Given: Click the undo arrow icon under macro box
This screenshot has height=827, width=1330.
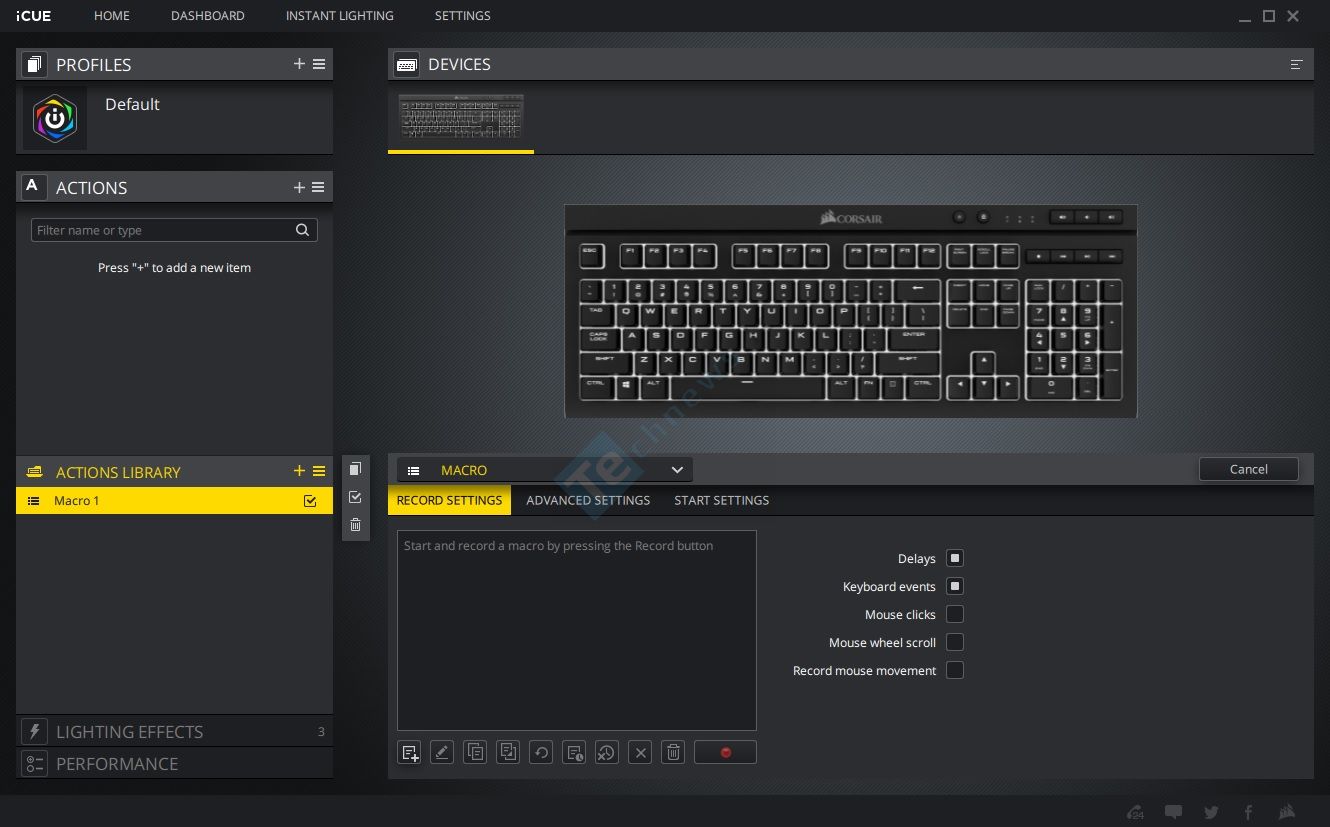Looking at the screenshot, I should [541, 753].
